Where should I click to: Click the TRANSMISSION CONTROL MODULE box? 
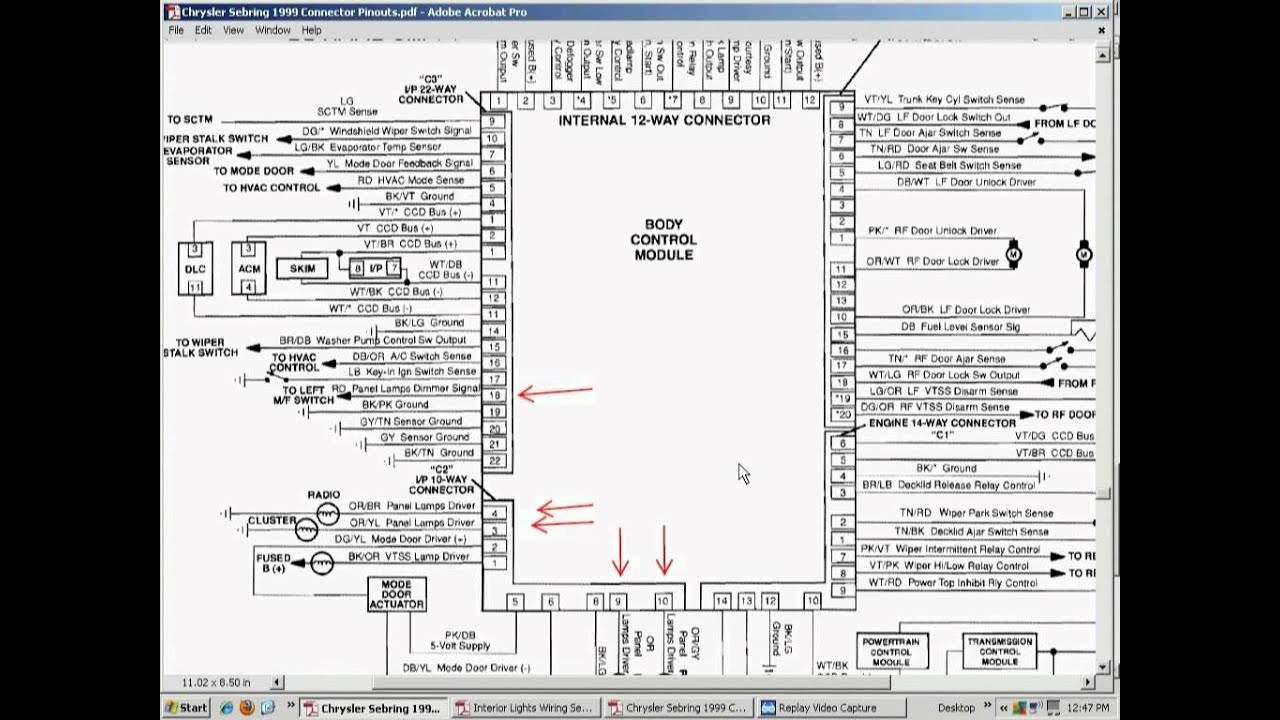999,651
